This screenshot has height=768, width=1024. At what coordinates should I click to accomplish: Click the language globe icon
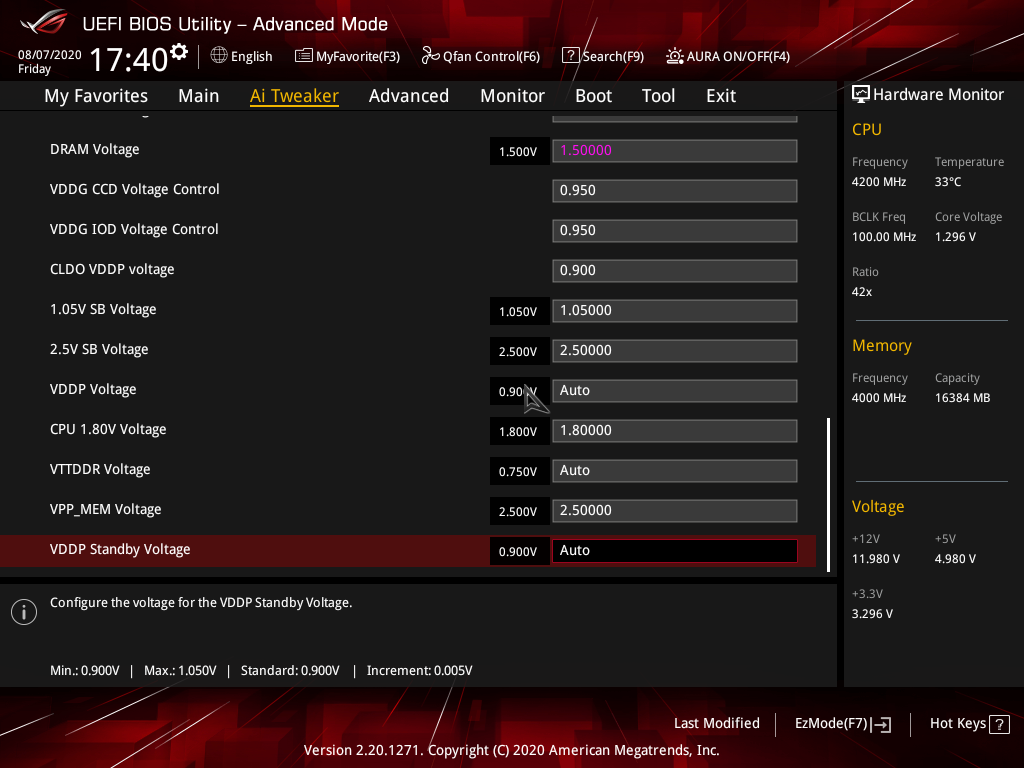tap(219, 56)
